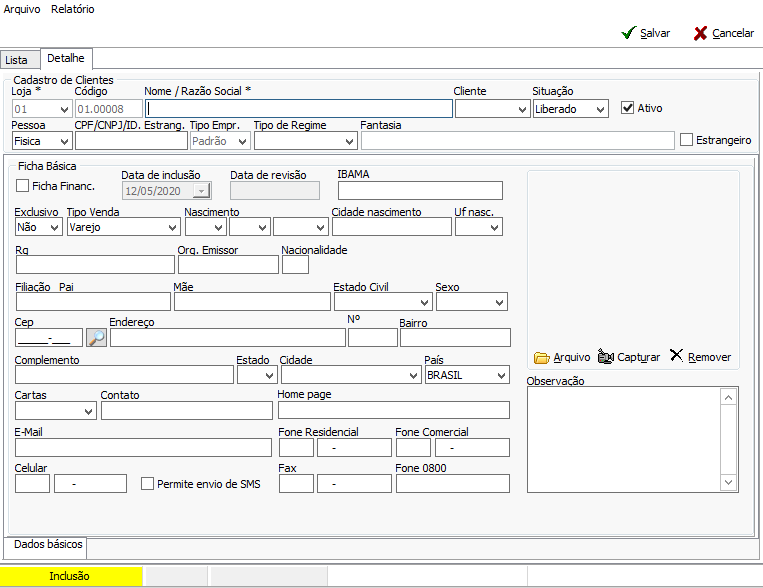Click the Arquivo photo button label
Viewport: 763px width, 588px height.
[572, 357]
